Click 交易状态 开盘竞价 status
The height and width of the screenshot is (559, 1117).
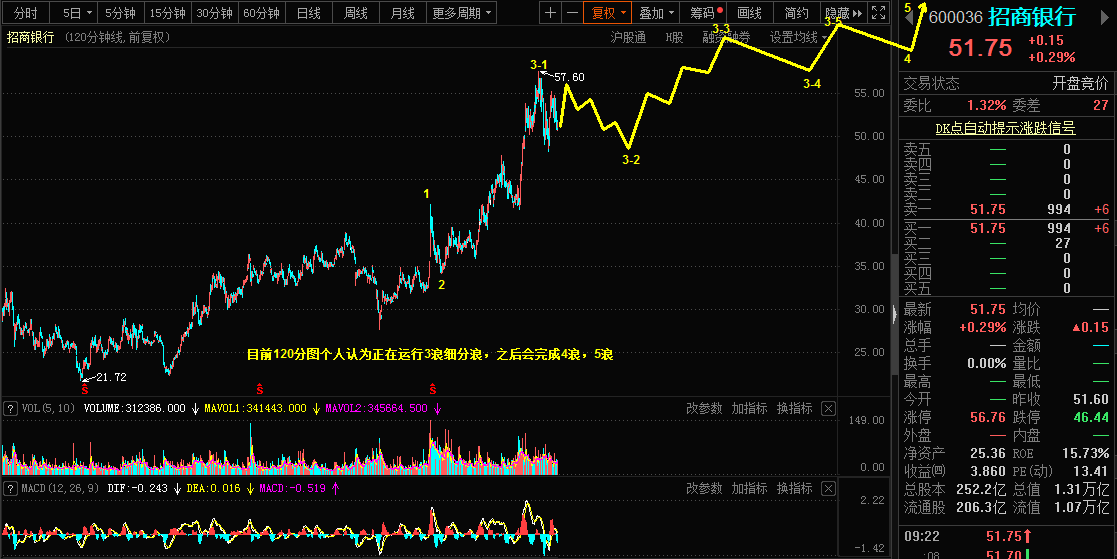click(1007, 84)
